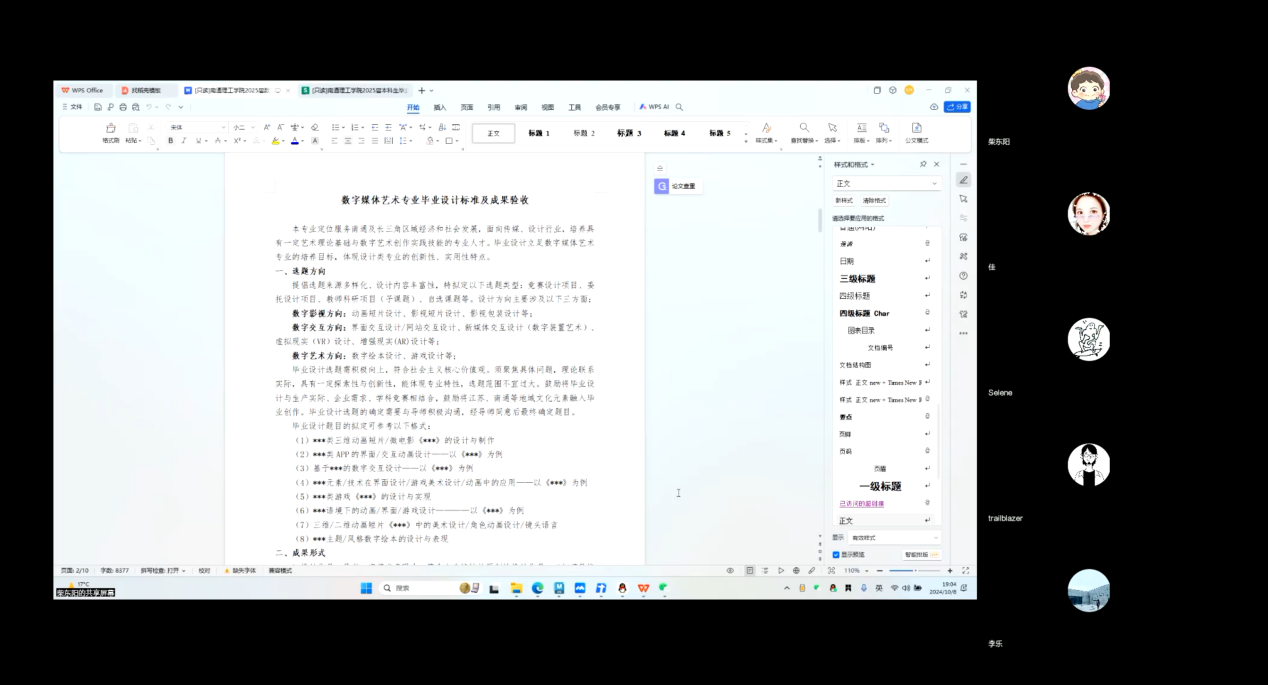The height and width of the screenshot is (685, 1268).
Task: Pin the 样式和格式 panel
Action: 923,164
